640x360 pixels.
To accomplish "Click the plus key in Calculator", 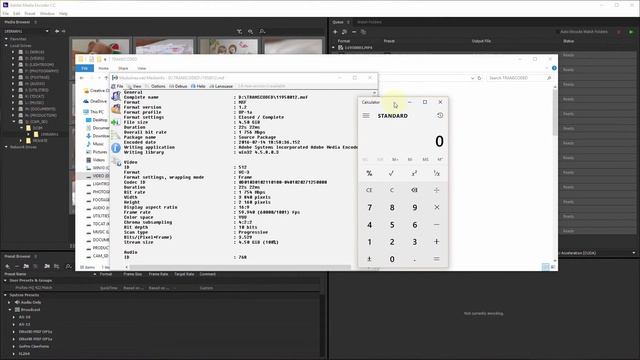I will click(437, 242).
